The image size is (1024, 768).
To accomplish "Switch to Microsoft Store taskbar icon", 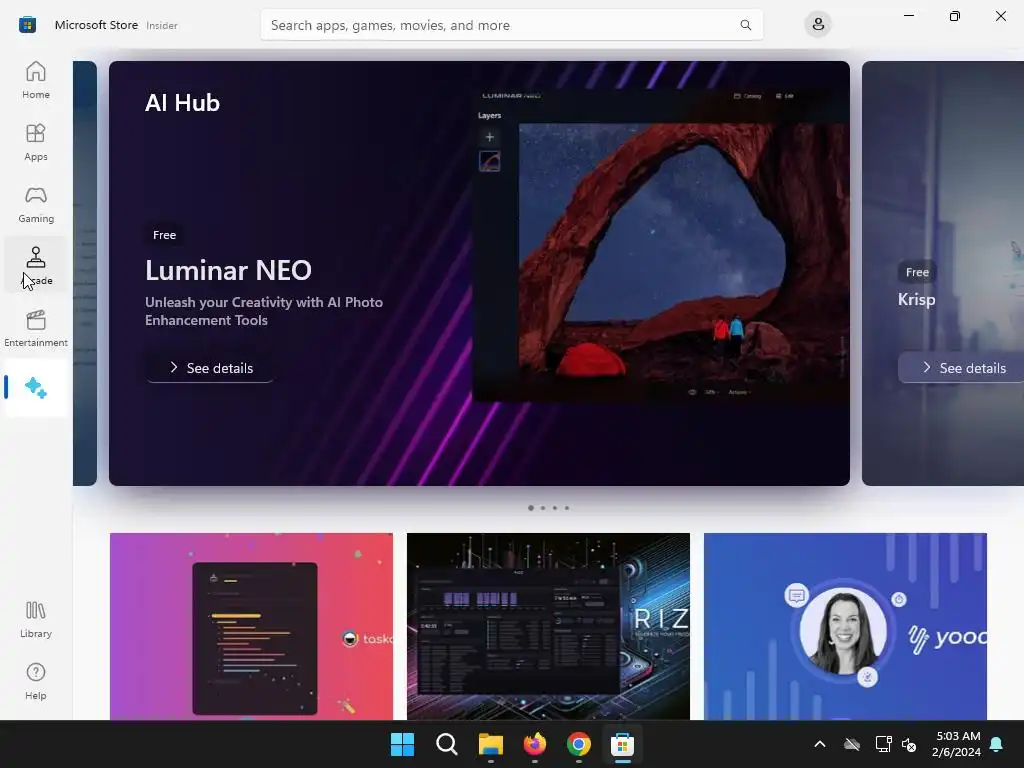I will click(622, 744).
